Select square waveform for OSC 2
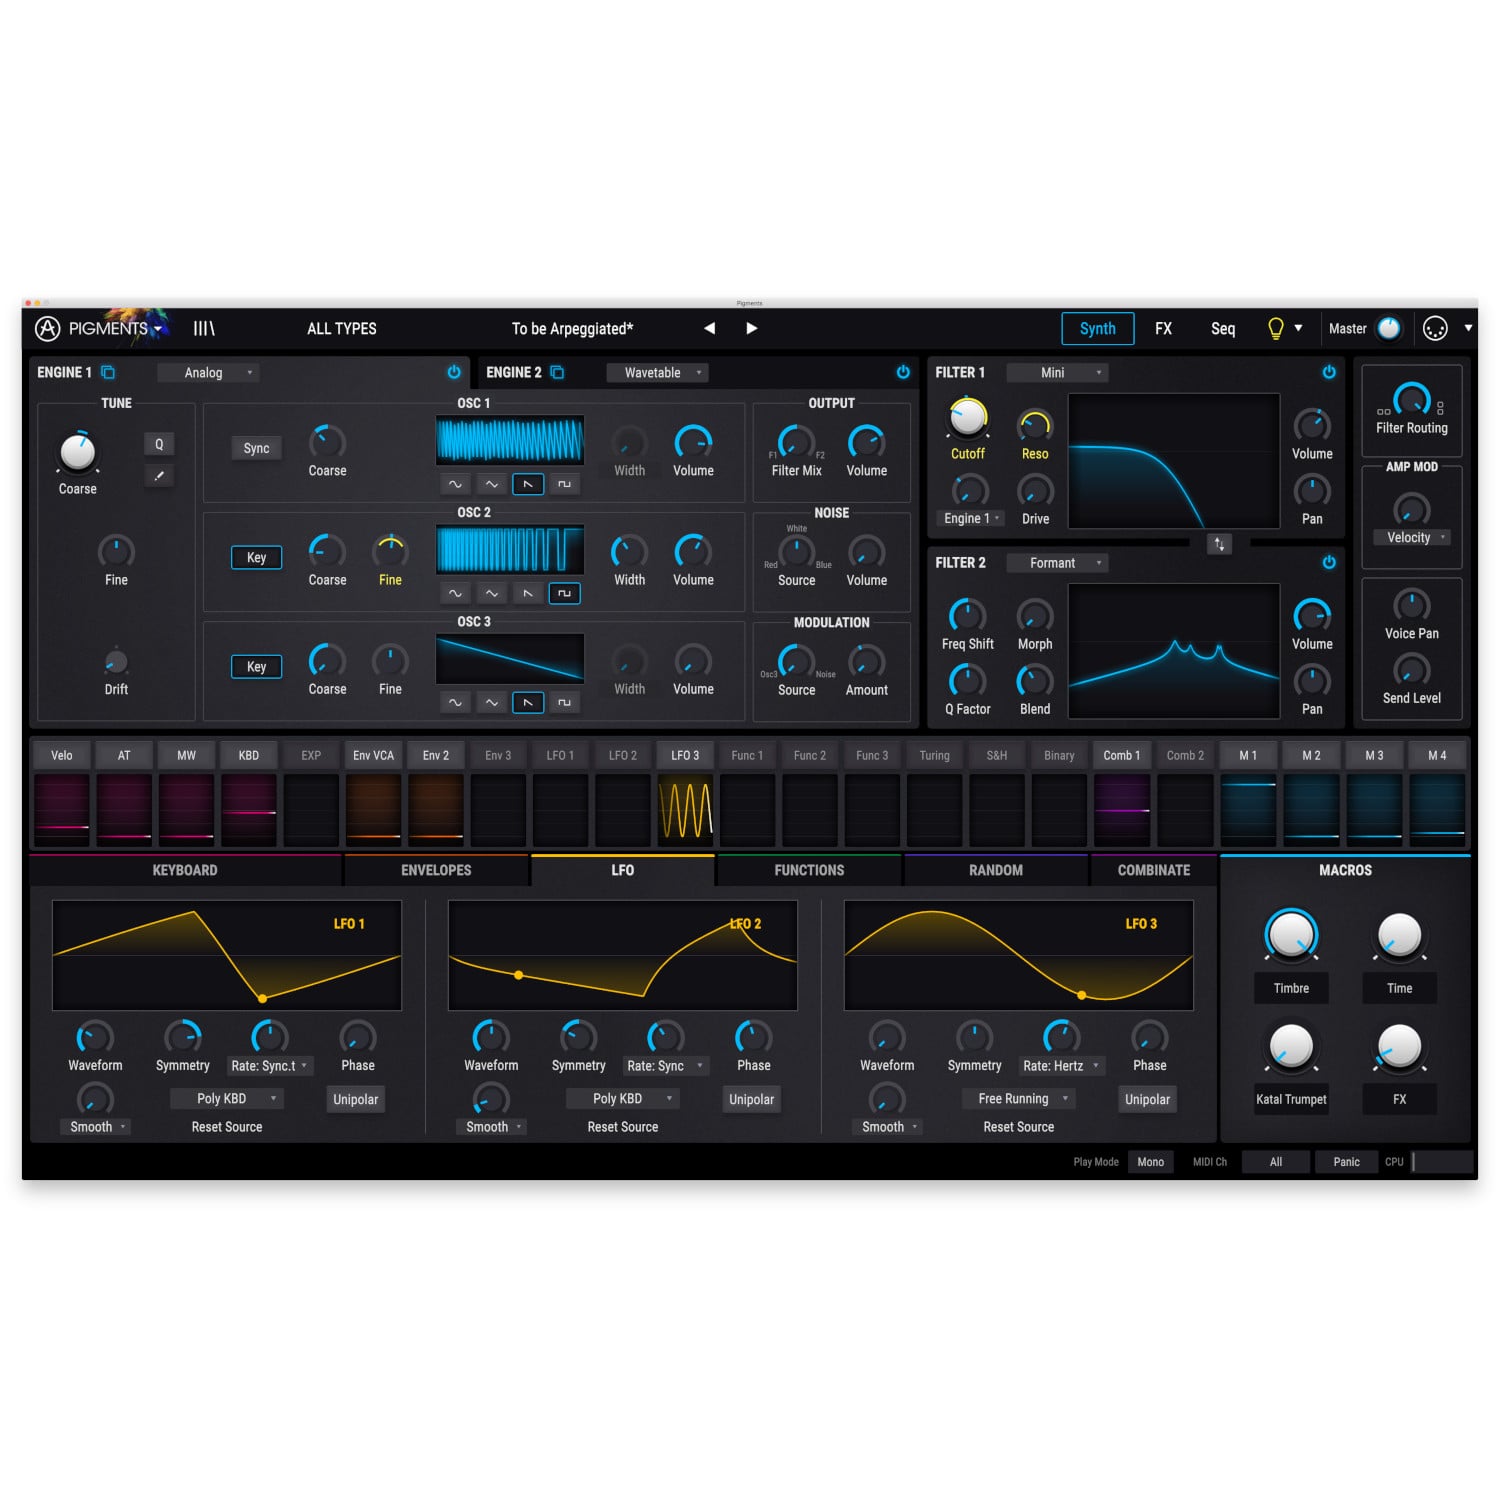This screenshot has height=1500, width=1500. (x=564, y=593)
